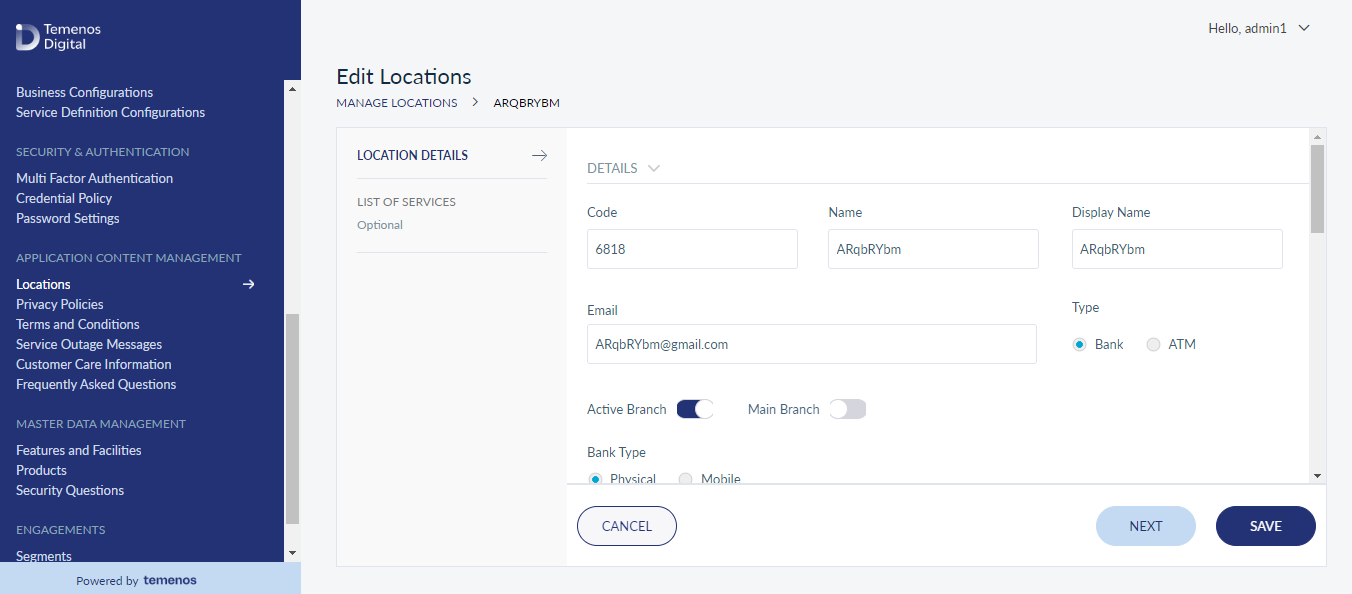
Task: Click the Cancel button
Action: click(627, 526)
